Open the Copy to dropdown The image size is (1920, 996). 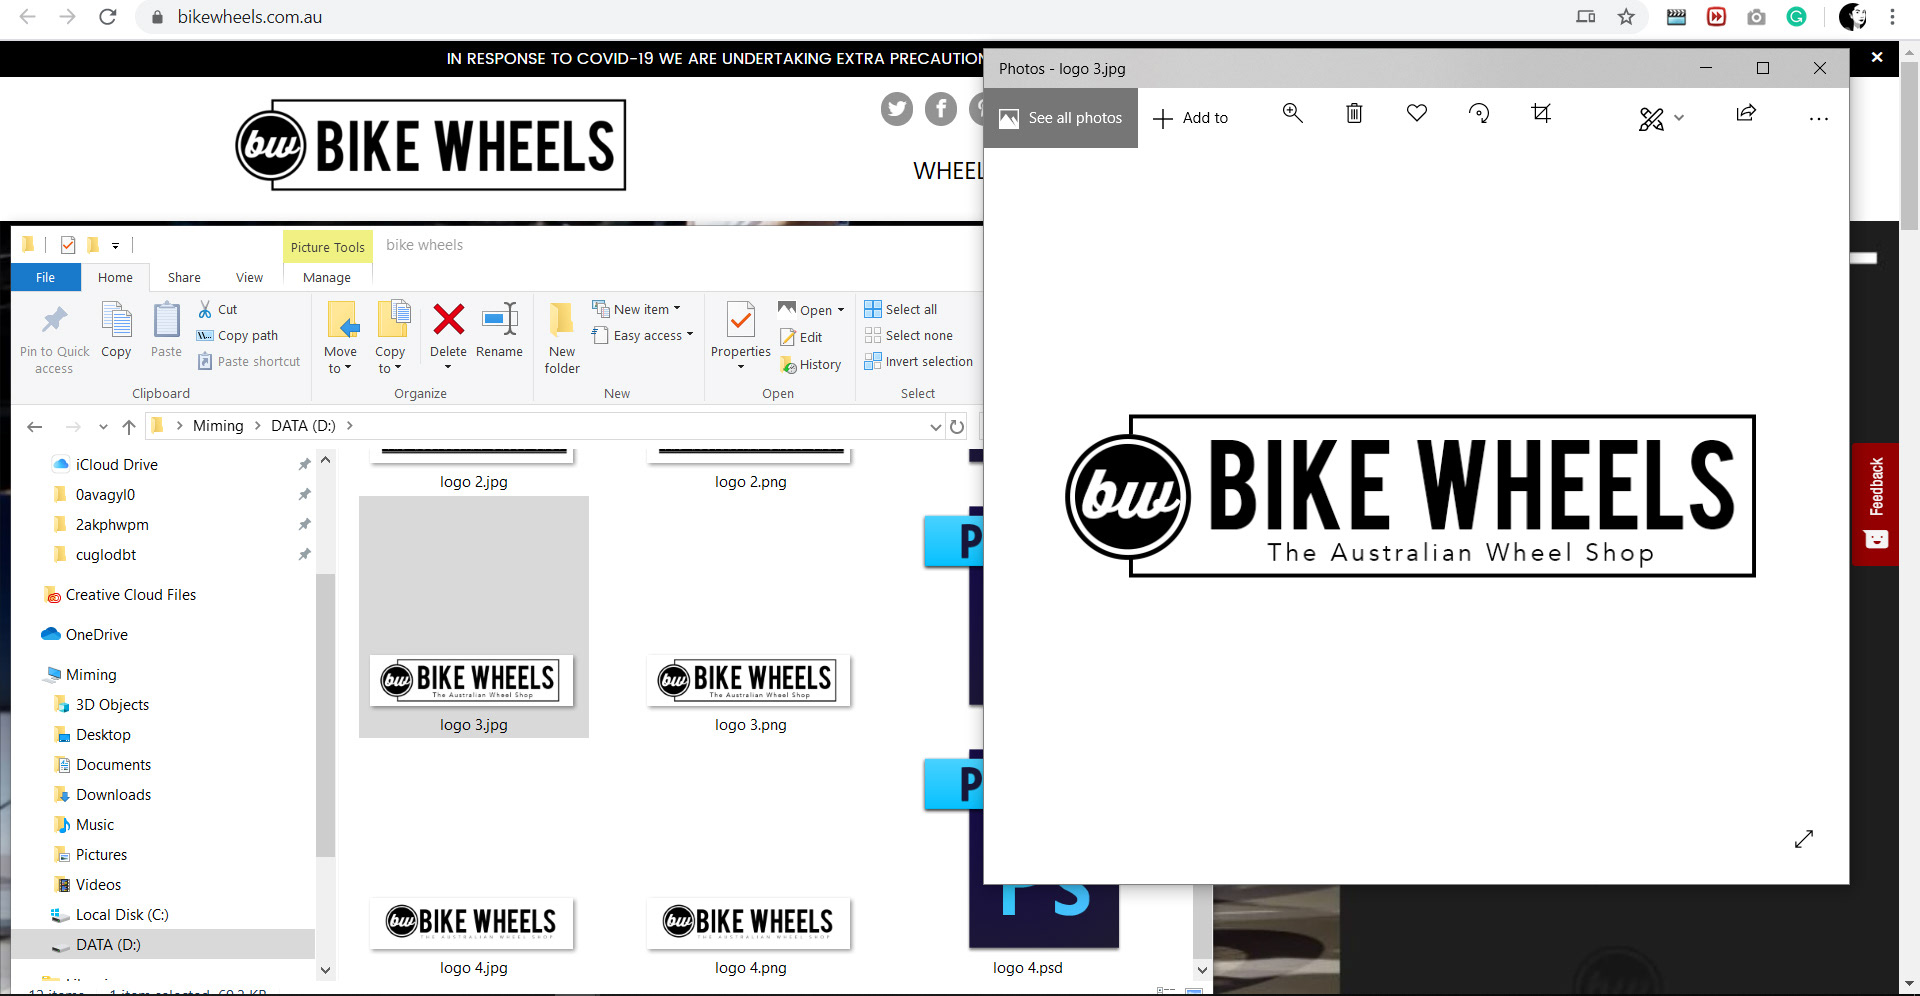pos(390,338)
